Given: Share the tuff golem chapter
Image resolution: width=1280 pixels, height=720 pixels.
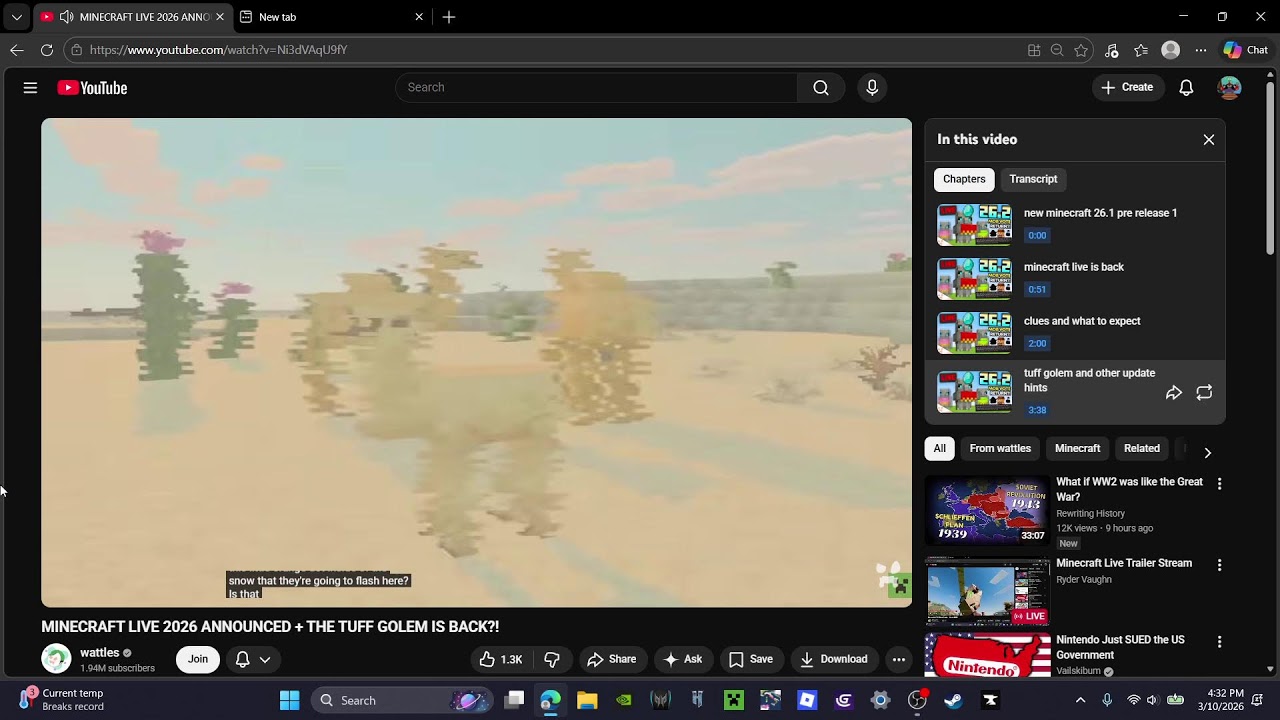Looking at the screenshot, I should [1174, 393].
